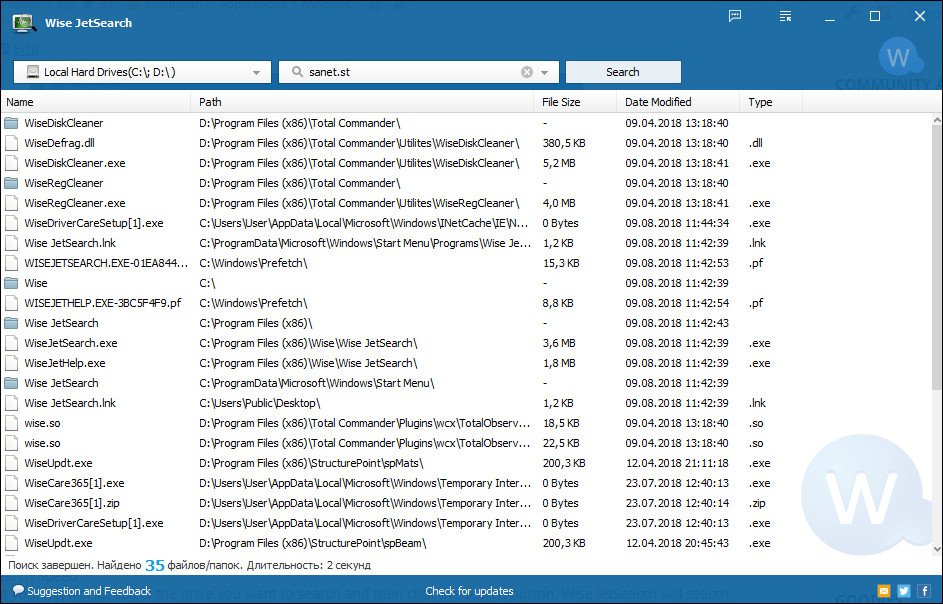The width and height of the screenshot is (943, 604).
Task: Select the WiseDriverCareSetup[1].exe row in INetCache
Action: tap(466, 223)
